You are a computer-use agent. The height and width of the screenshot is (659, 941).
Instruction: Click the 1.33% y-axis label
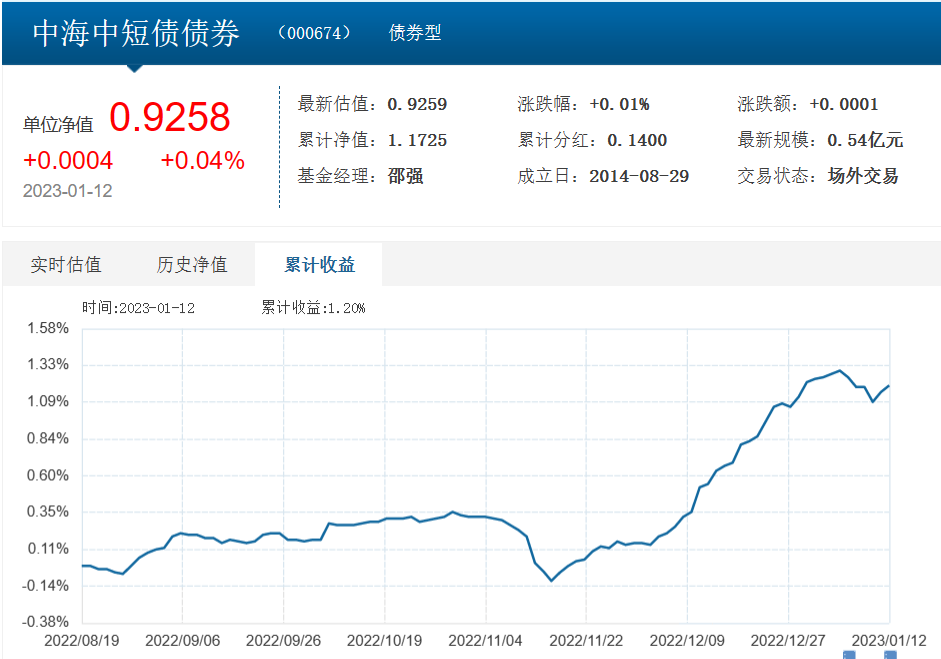point(48,364)
